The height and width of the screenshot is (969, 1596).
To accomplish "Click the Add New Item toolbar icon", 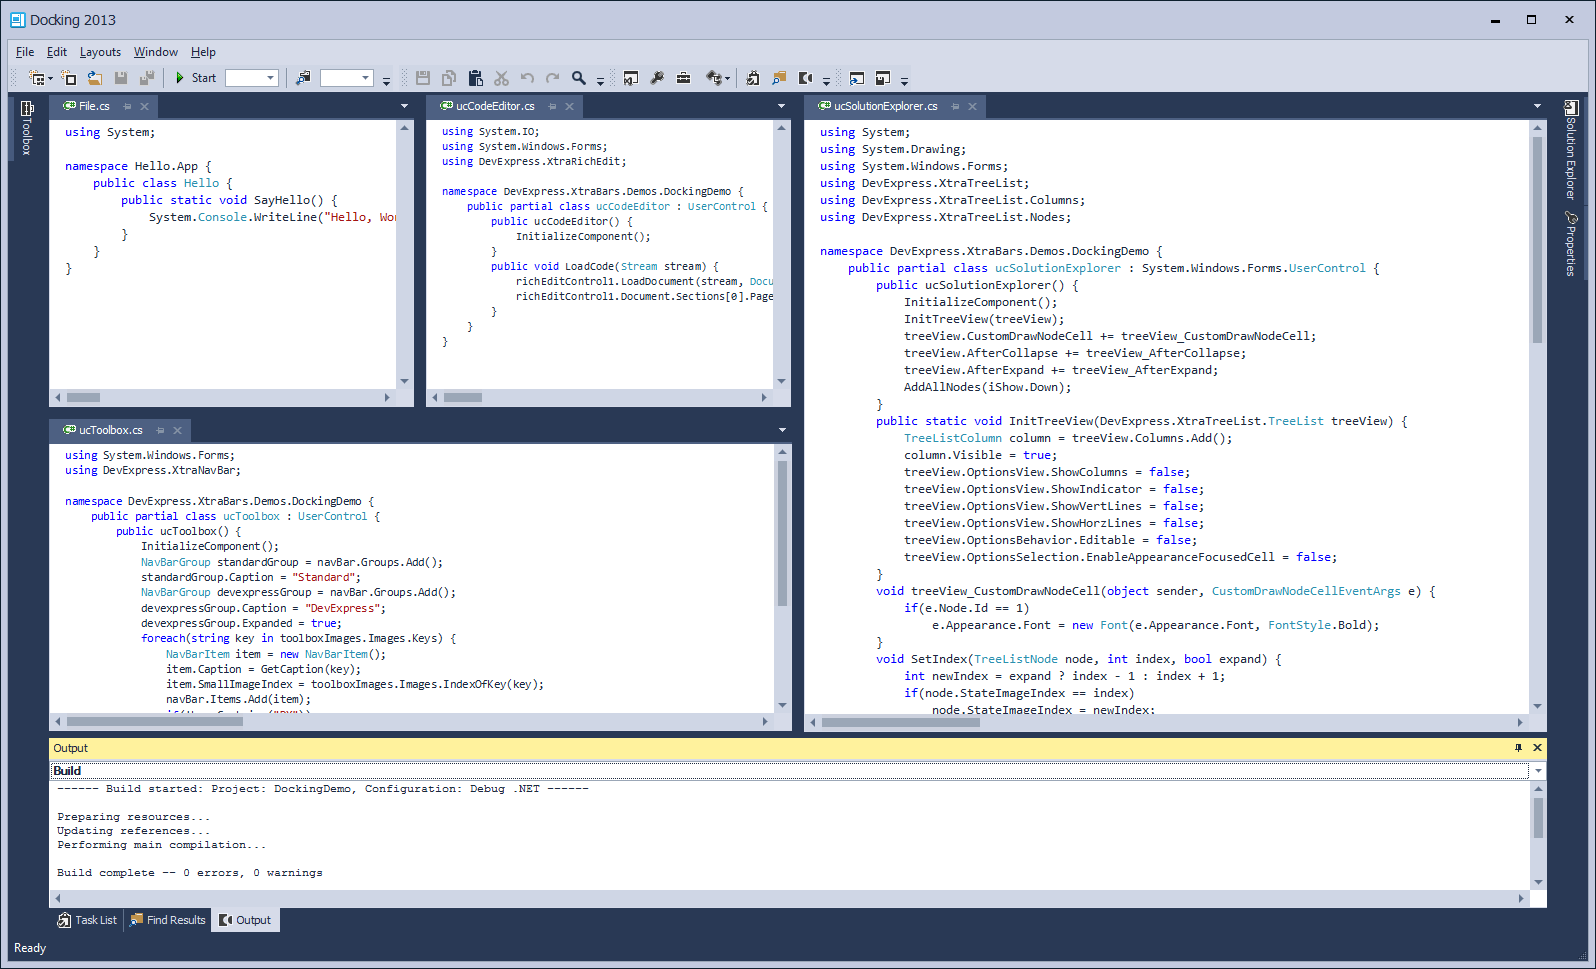I will (x=68, y=78).
